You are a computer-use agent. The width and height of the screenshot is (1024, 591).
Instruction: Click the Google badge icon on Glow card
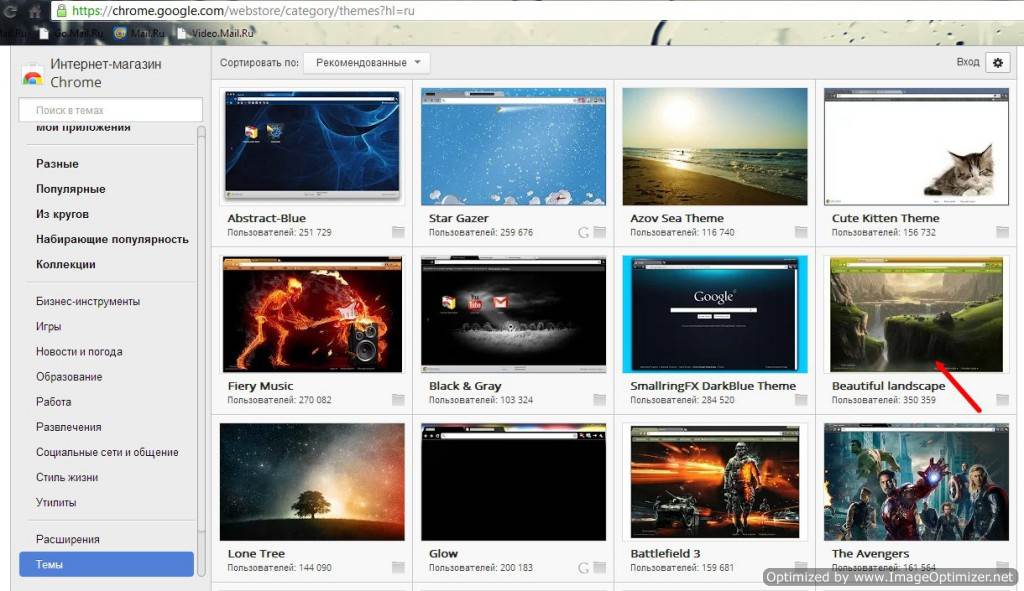point(583,568)
